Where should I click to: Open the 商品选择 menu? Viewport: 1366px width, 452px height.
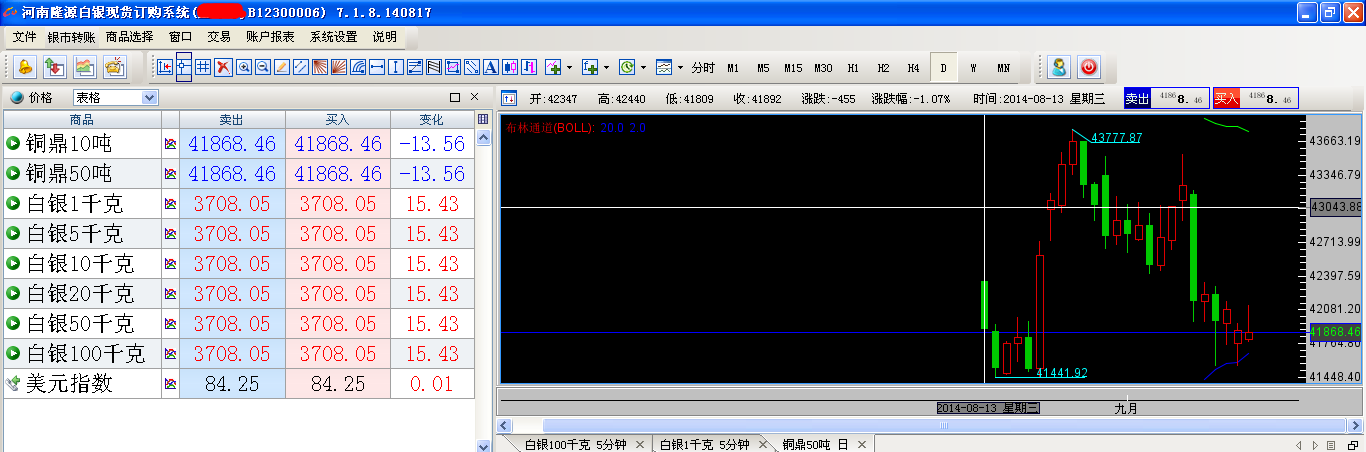tap(130, 37)
